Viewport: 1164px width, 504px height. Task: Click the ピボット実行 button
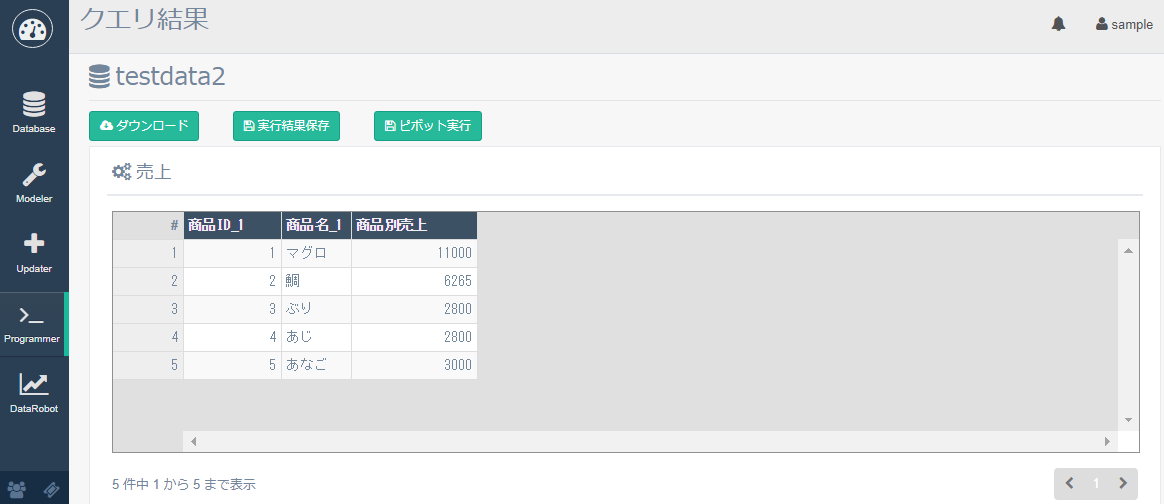(427, 126)
